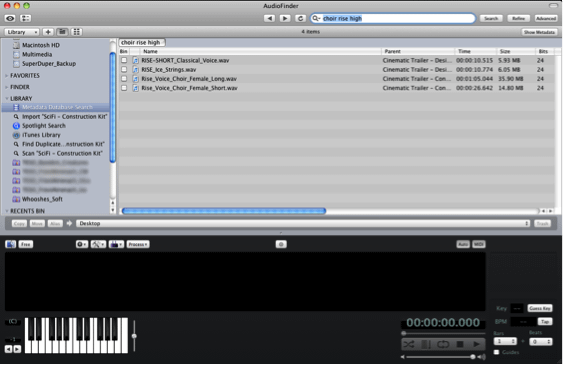Go back with the left arrow button

[x=269, y=18]
